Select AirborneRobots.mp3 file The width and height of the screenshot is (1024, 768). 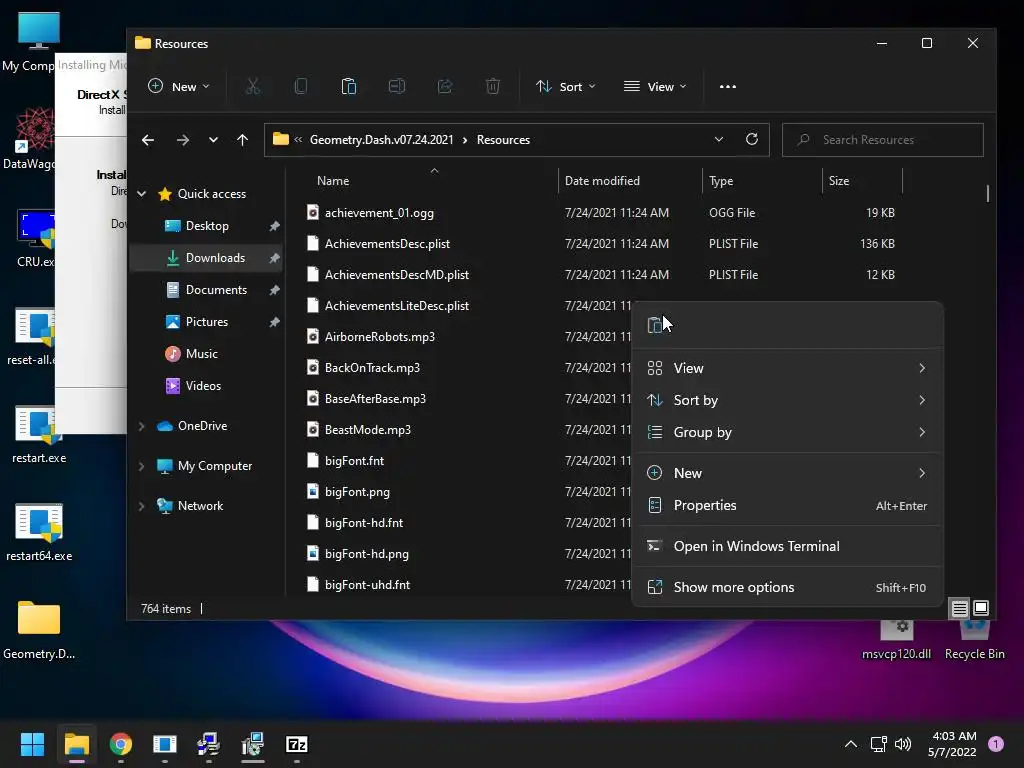[379, 337]
